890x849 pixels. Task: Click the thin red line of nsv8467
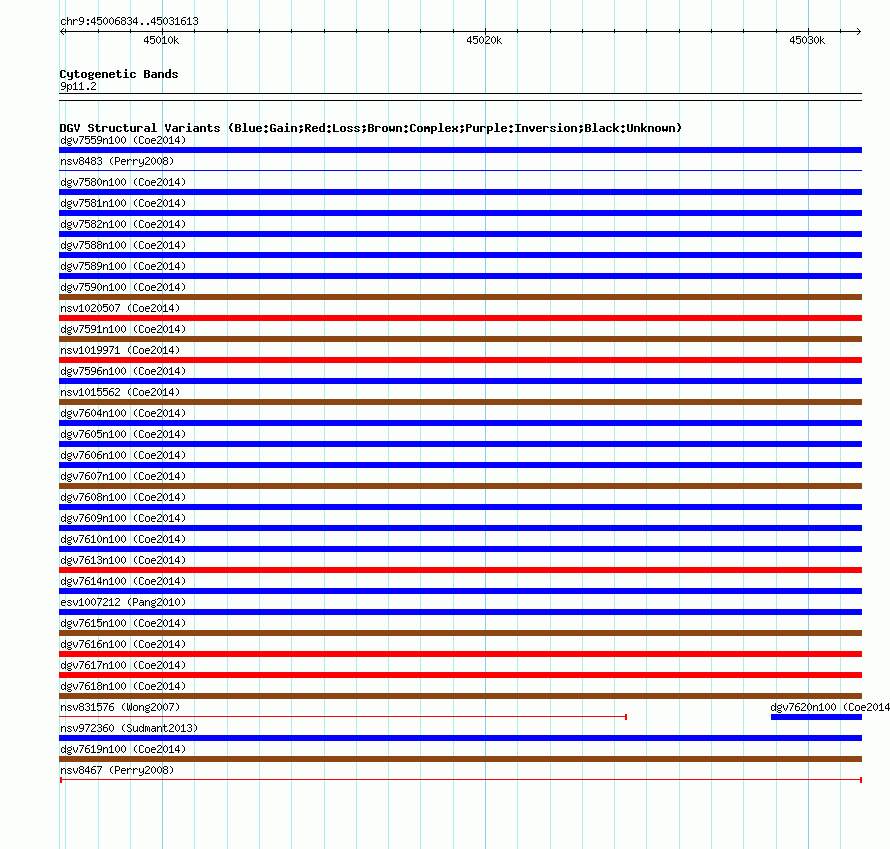point(461,780)
